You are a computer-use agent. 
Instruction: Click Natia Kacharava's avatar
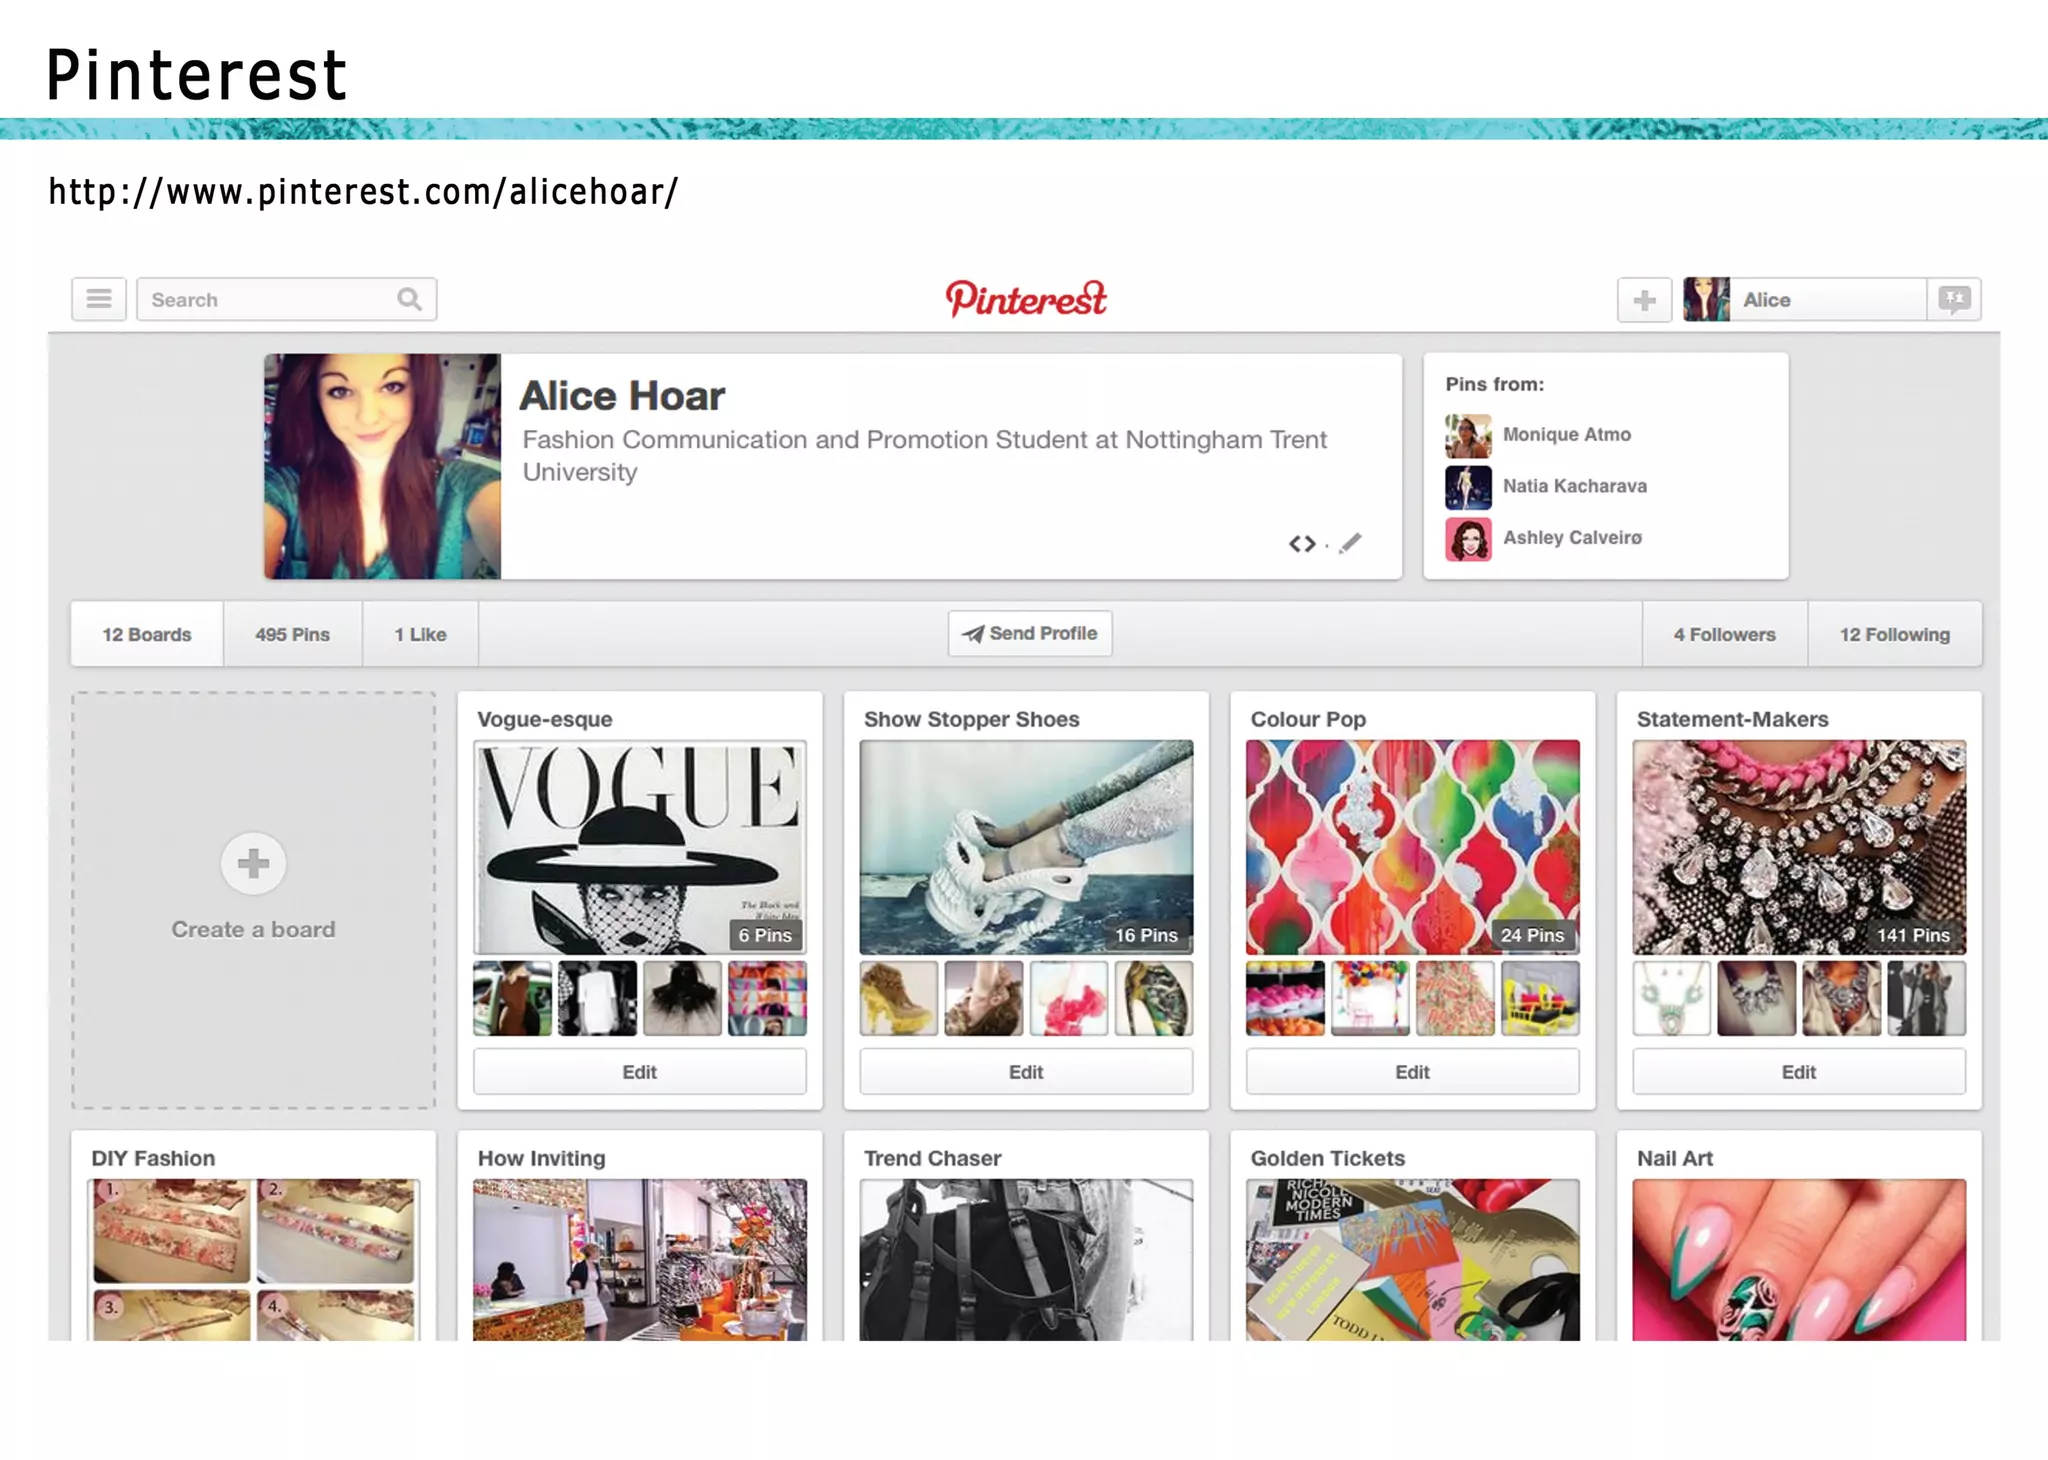click(1468, 487)
